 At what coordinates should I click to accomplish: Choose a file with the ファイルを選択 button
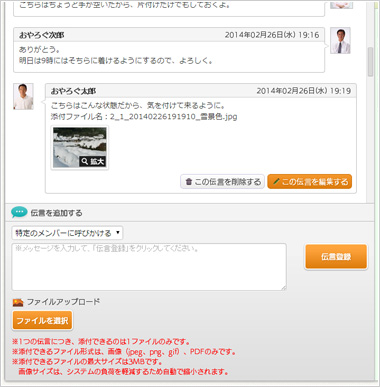coord(42,320)
